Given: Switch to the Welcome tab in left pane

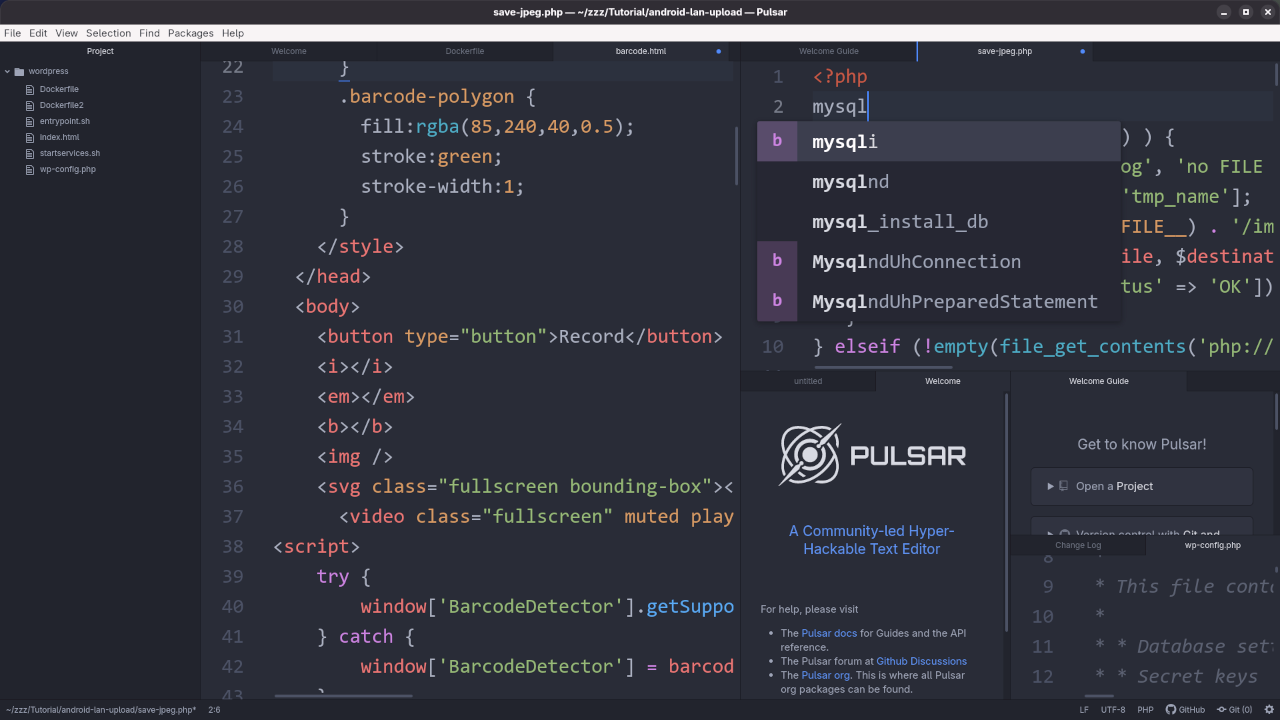Looking at the screenshot, I should [289, 51].
